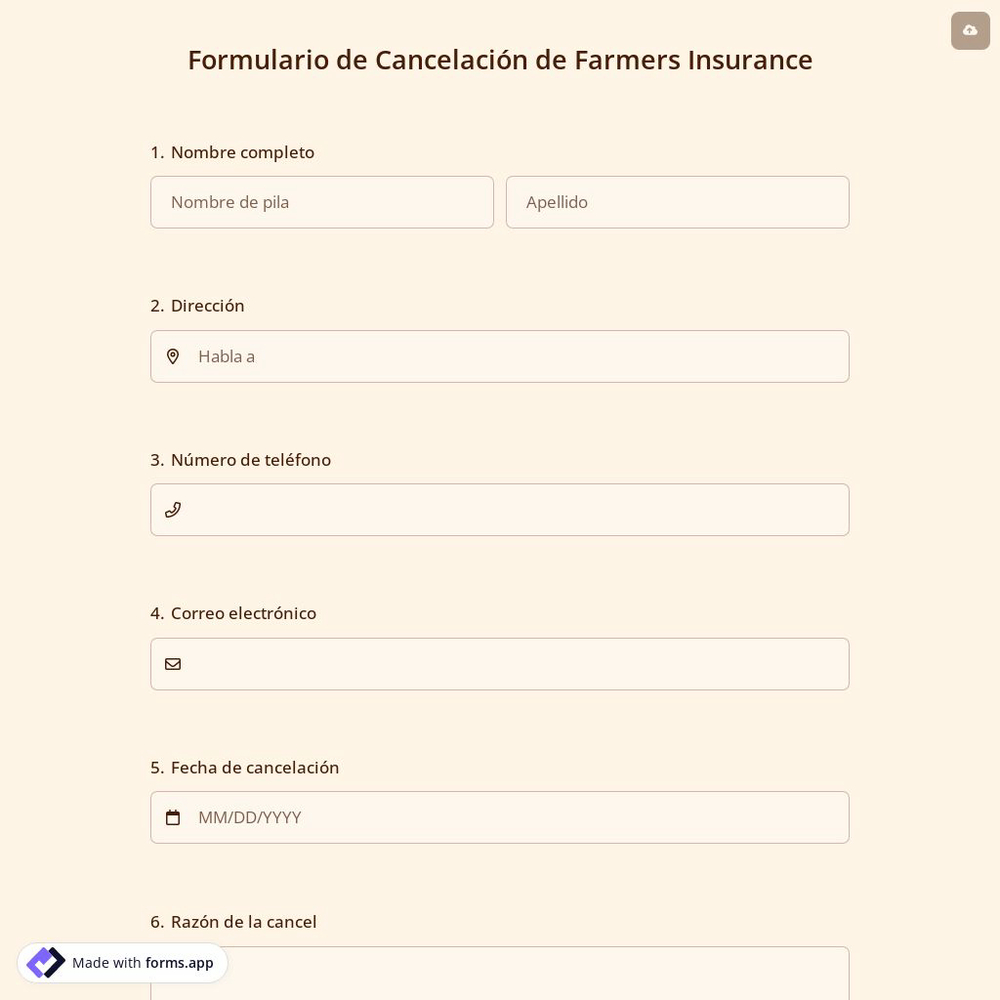The image size is (1000, 1000).
Task: Click the envelope icon in Correo electrónico field
Action: (x=173, y=663)
